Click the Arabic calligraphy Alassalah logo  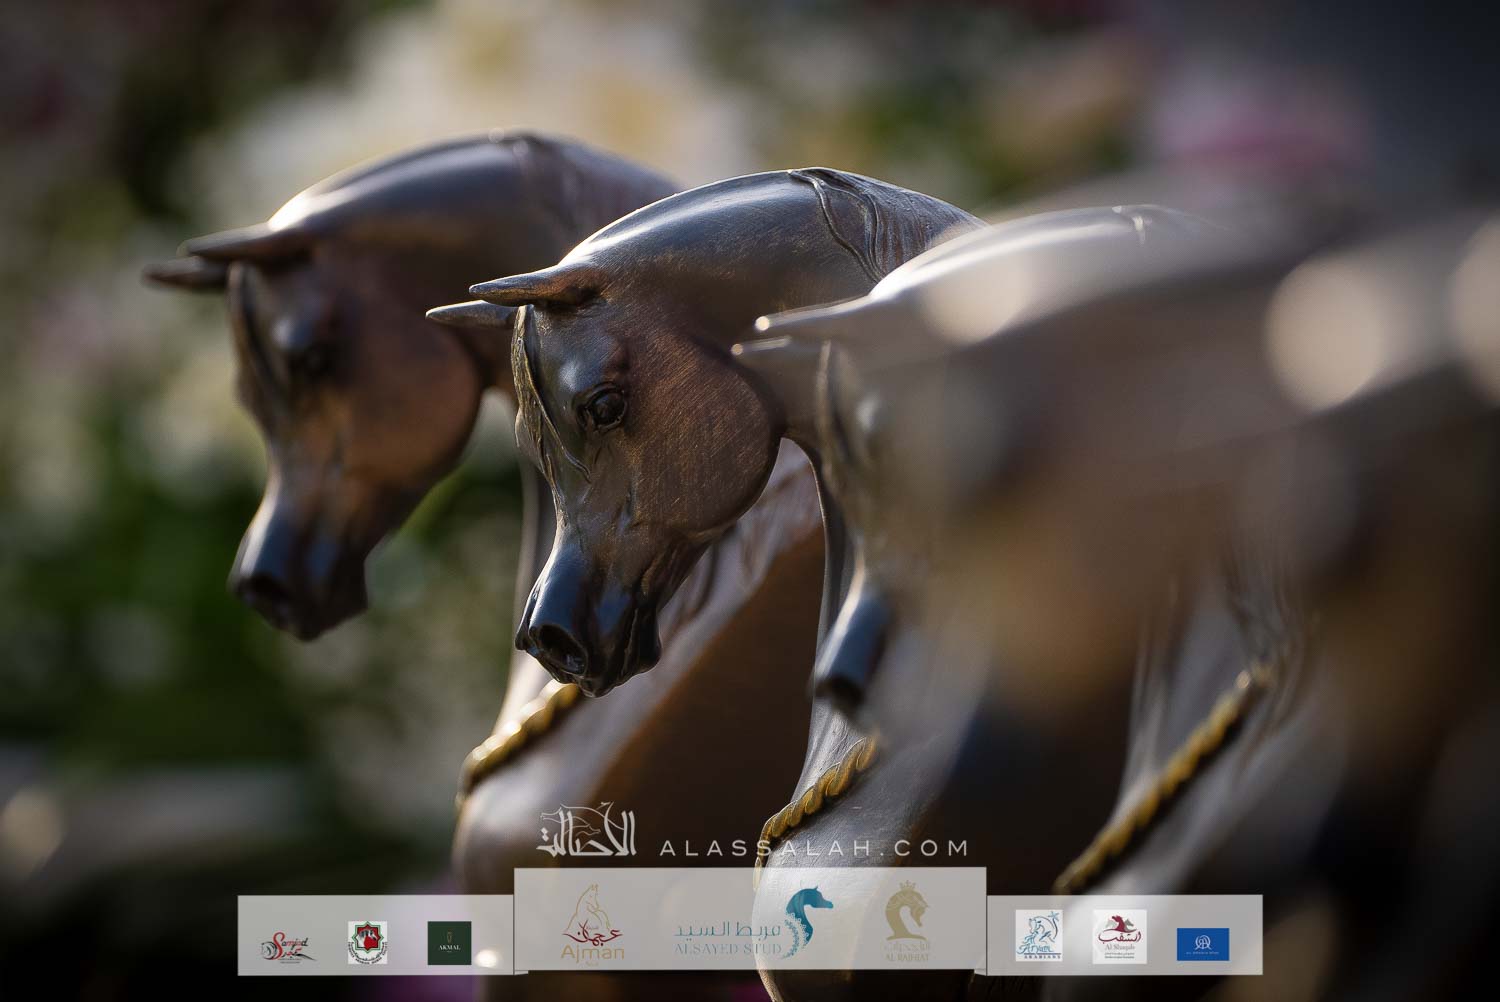587,832
